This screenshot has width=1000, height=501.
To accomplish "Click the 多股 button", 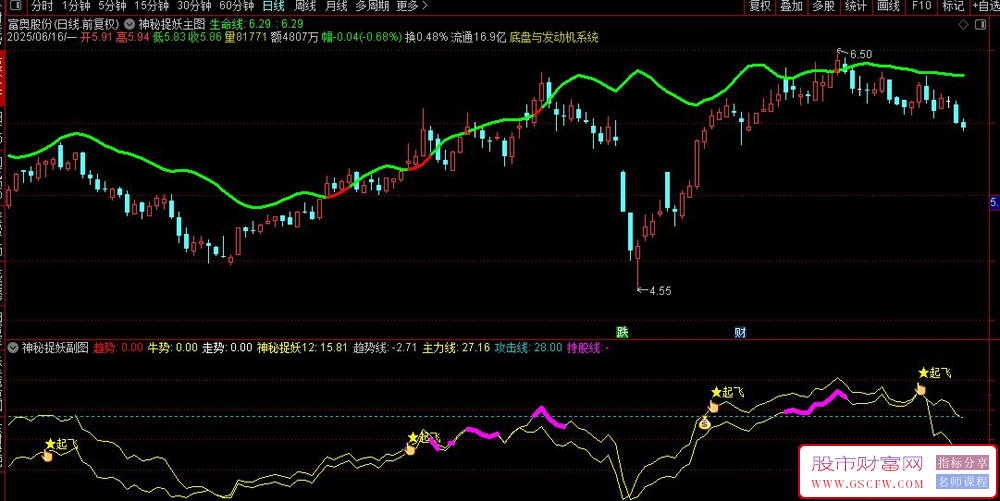I will click(x=823, y=6).
